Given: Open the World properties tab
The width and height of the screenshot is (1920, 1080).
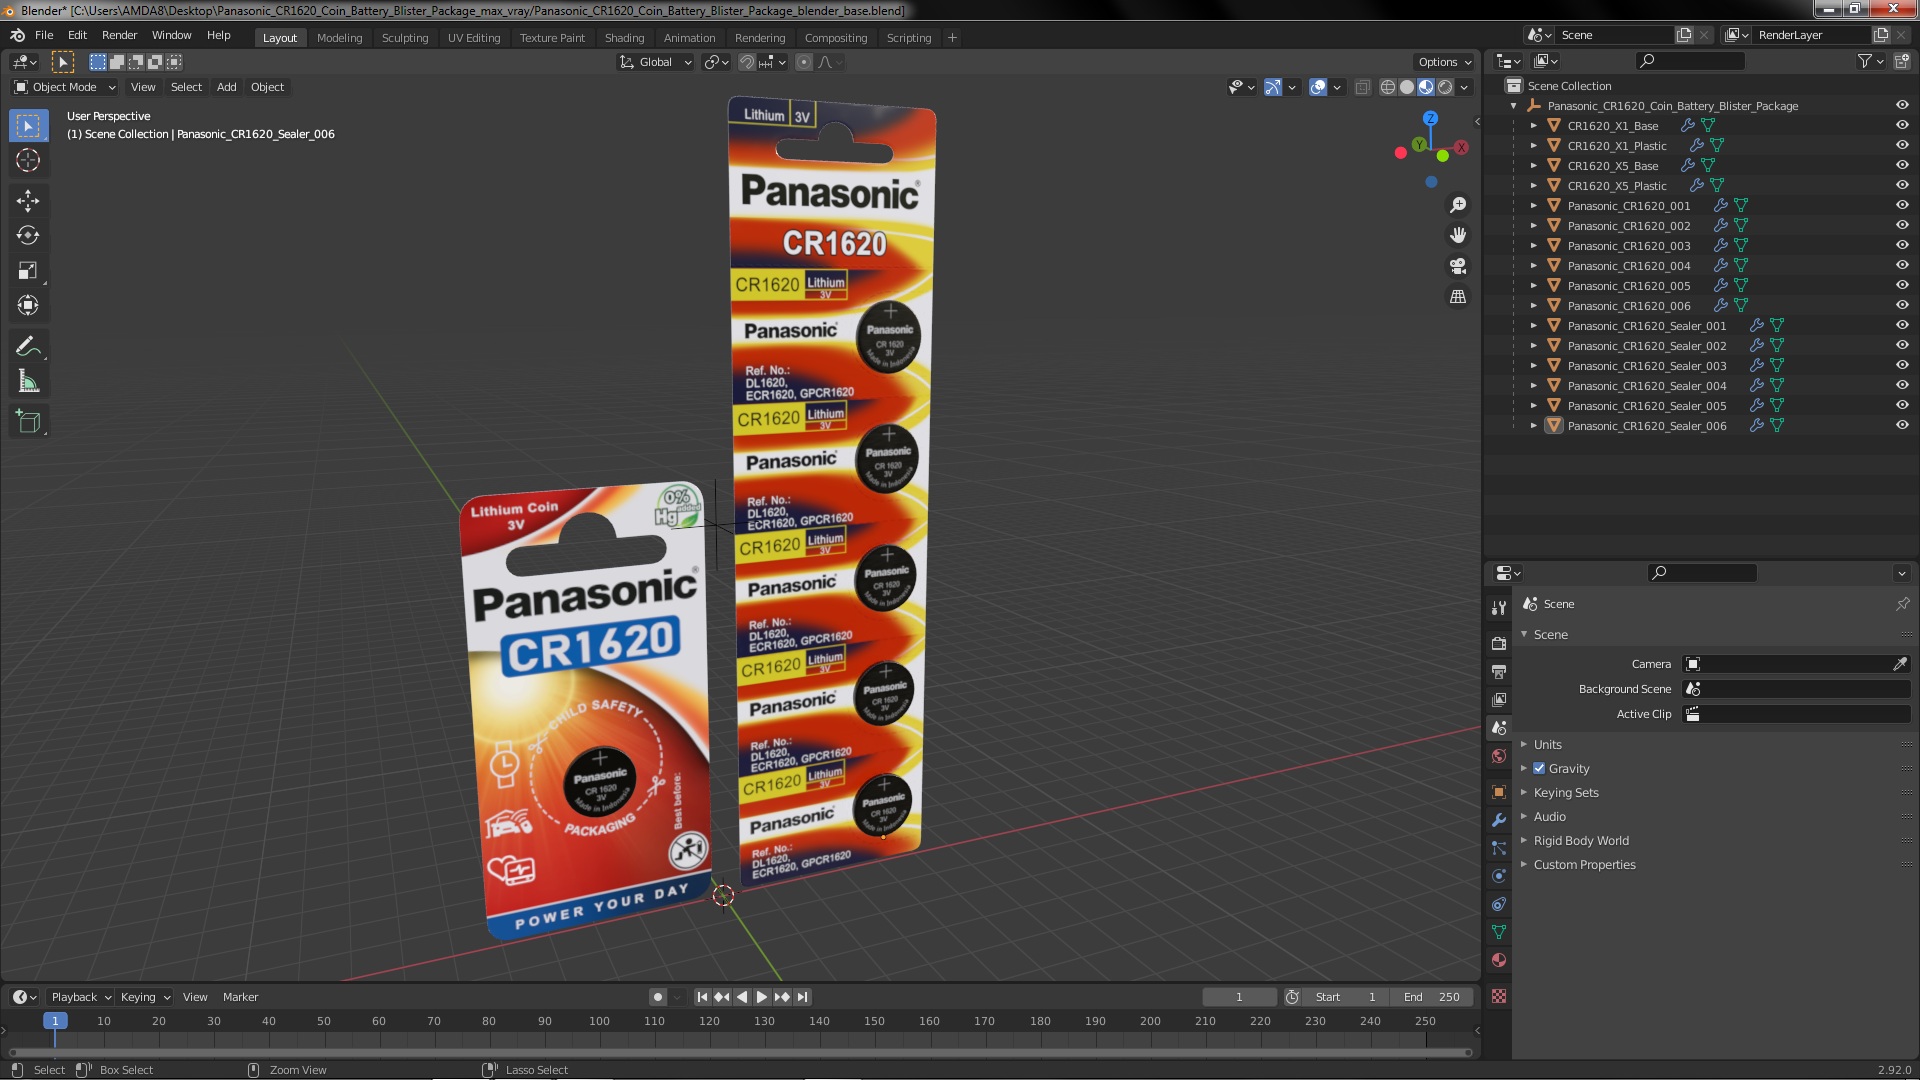Looking at the screenshot, I should tap(1498, 756).
